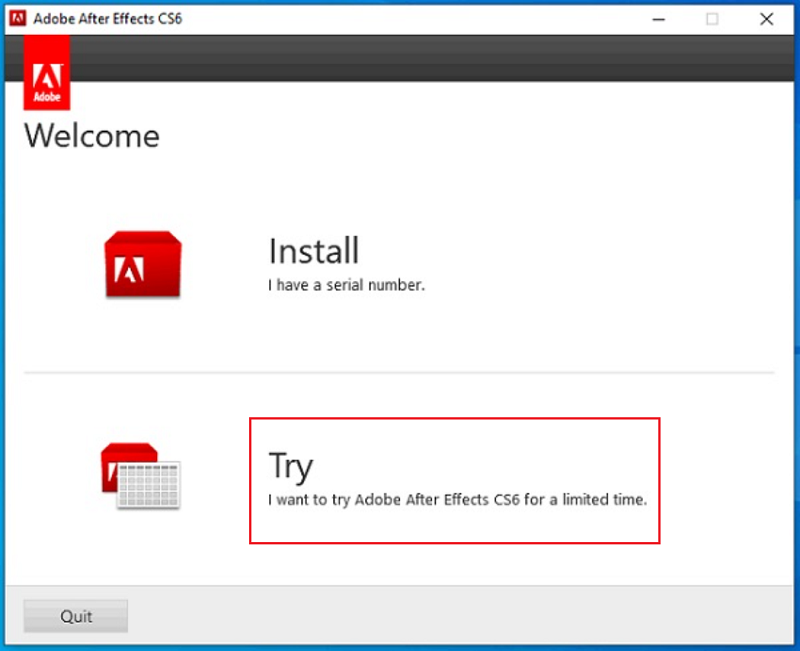
Task: Click the small red app icon before the title text
Action: coord(17,18)
